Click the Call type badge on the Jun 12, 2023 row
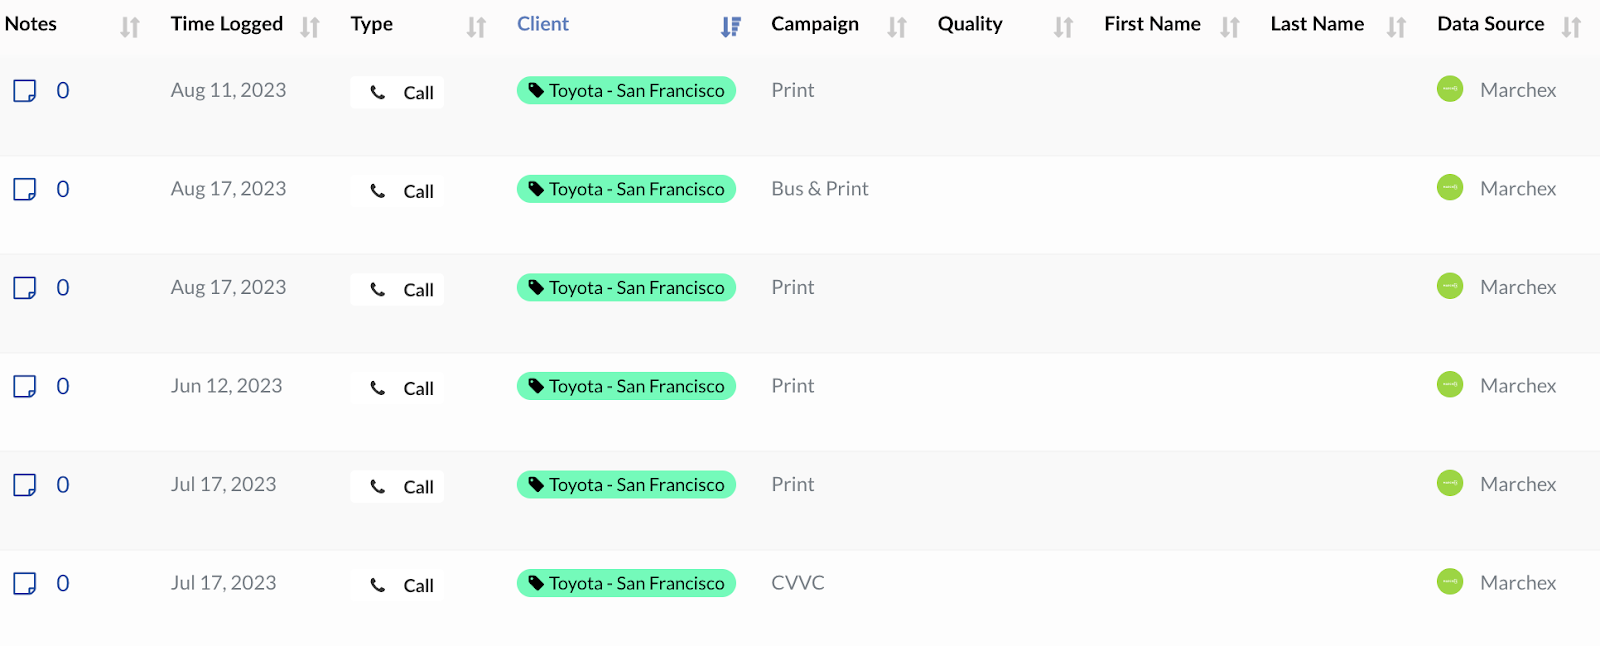The height and width of the screenshot is (646, 1600). tap(398, 388)
